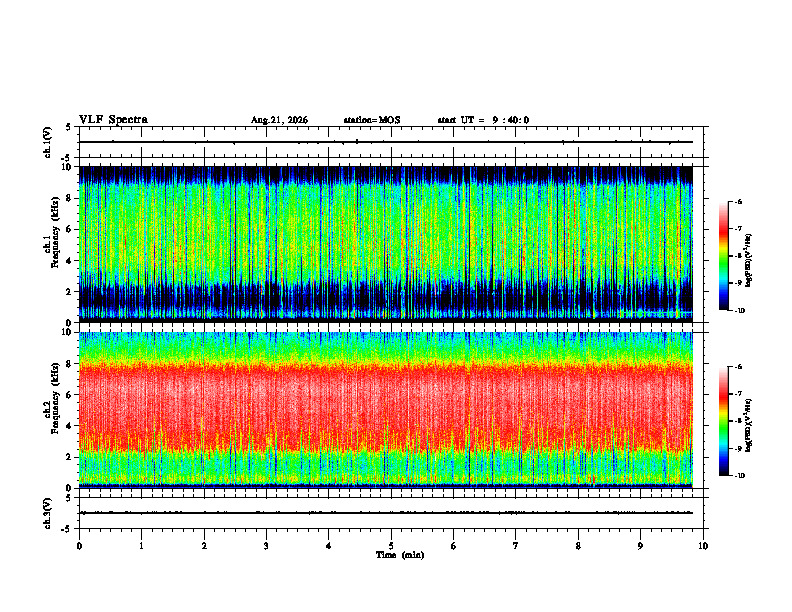Click the station=MOS label

pyautogui.click(x=372, y=120)
